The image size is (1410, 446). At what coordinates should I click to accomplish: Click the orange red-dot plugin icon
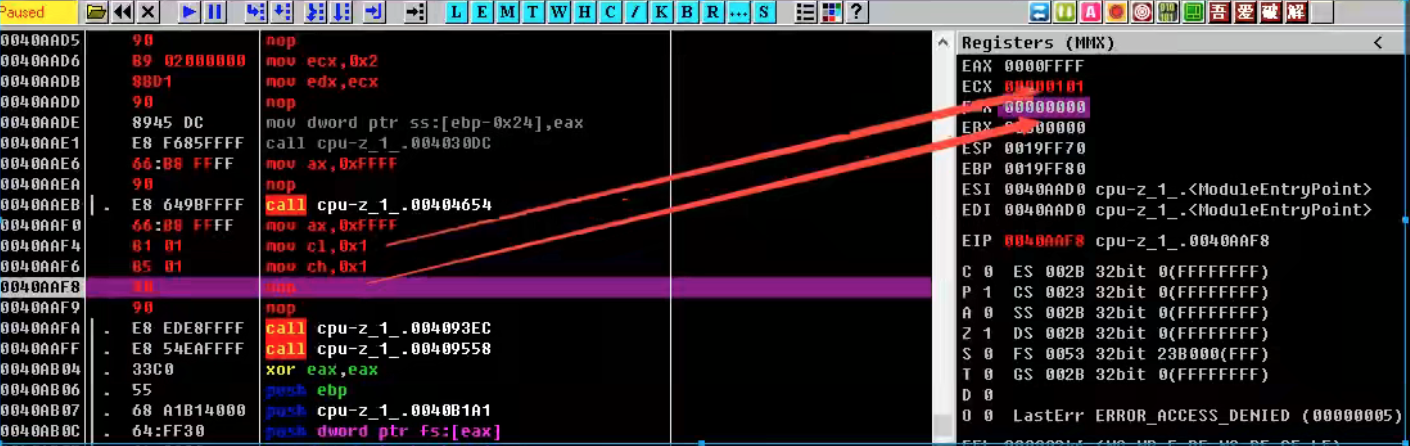(1116, 13)
